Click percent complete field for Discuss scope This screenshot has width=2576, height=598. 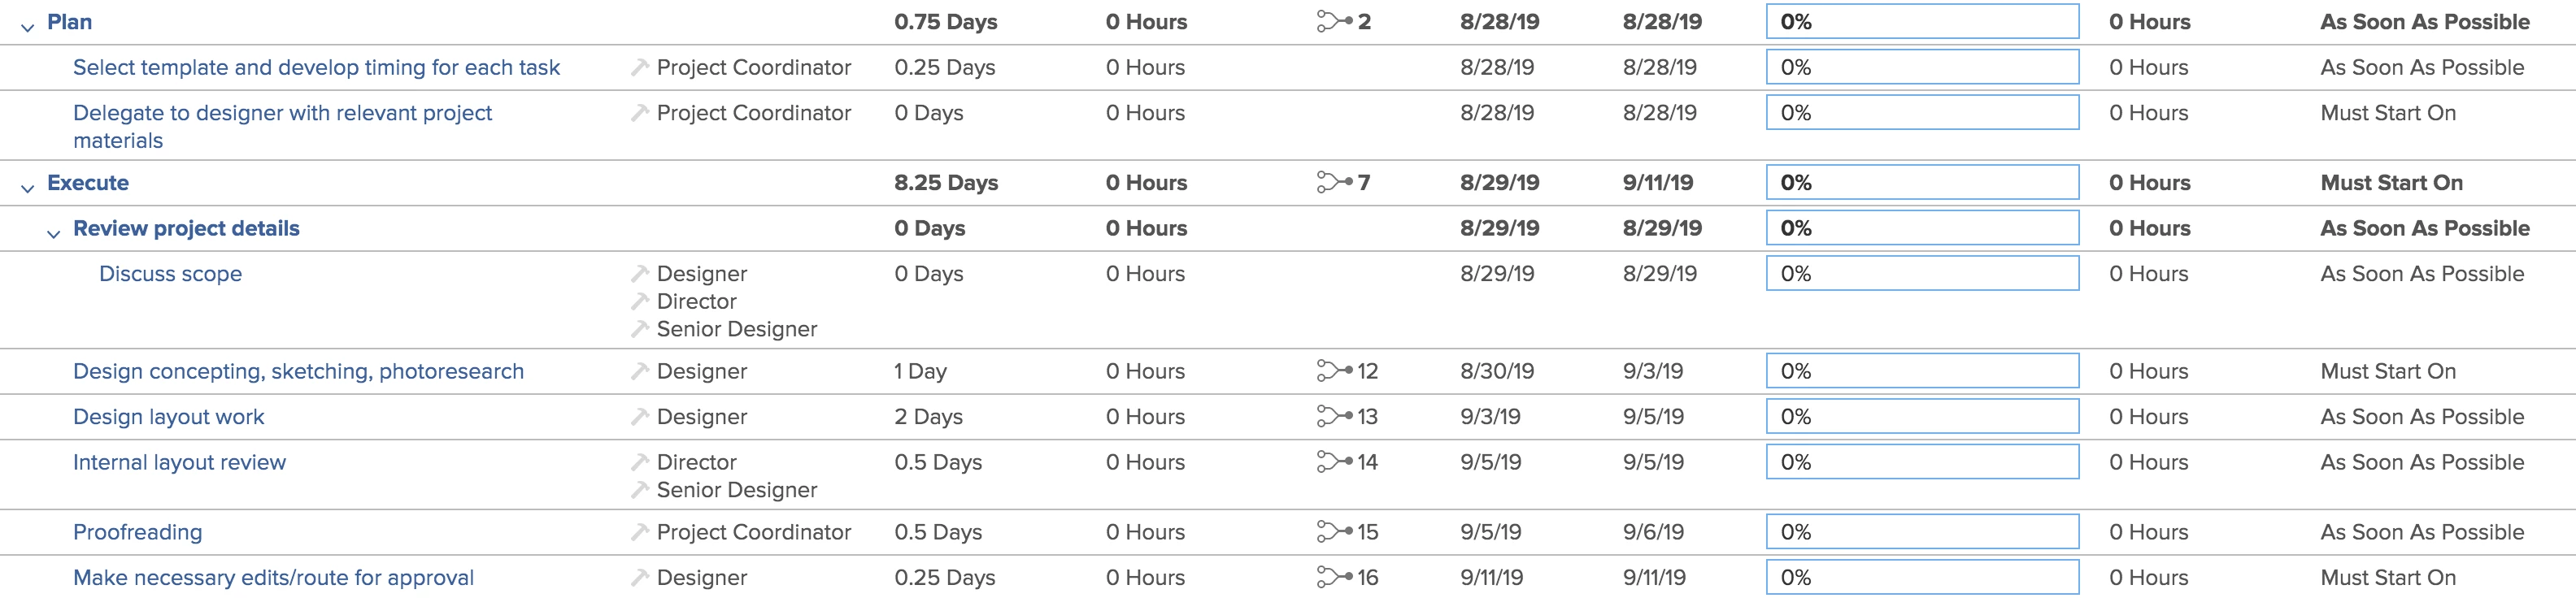tap(1922, 273)
